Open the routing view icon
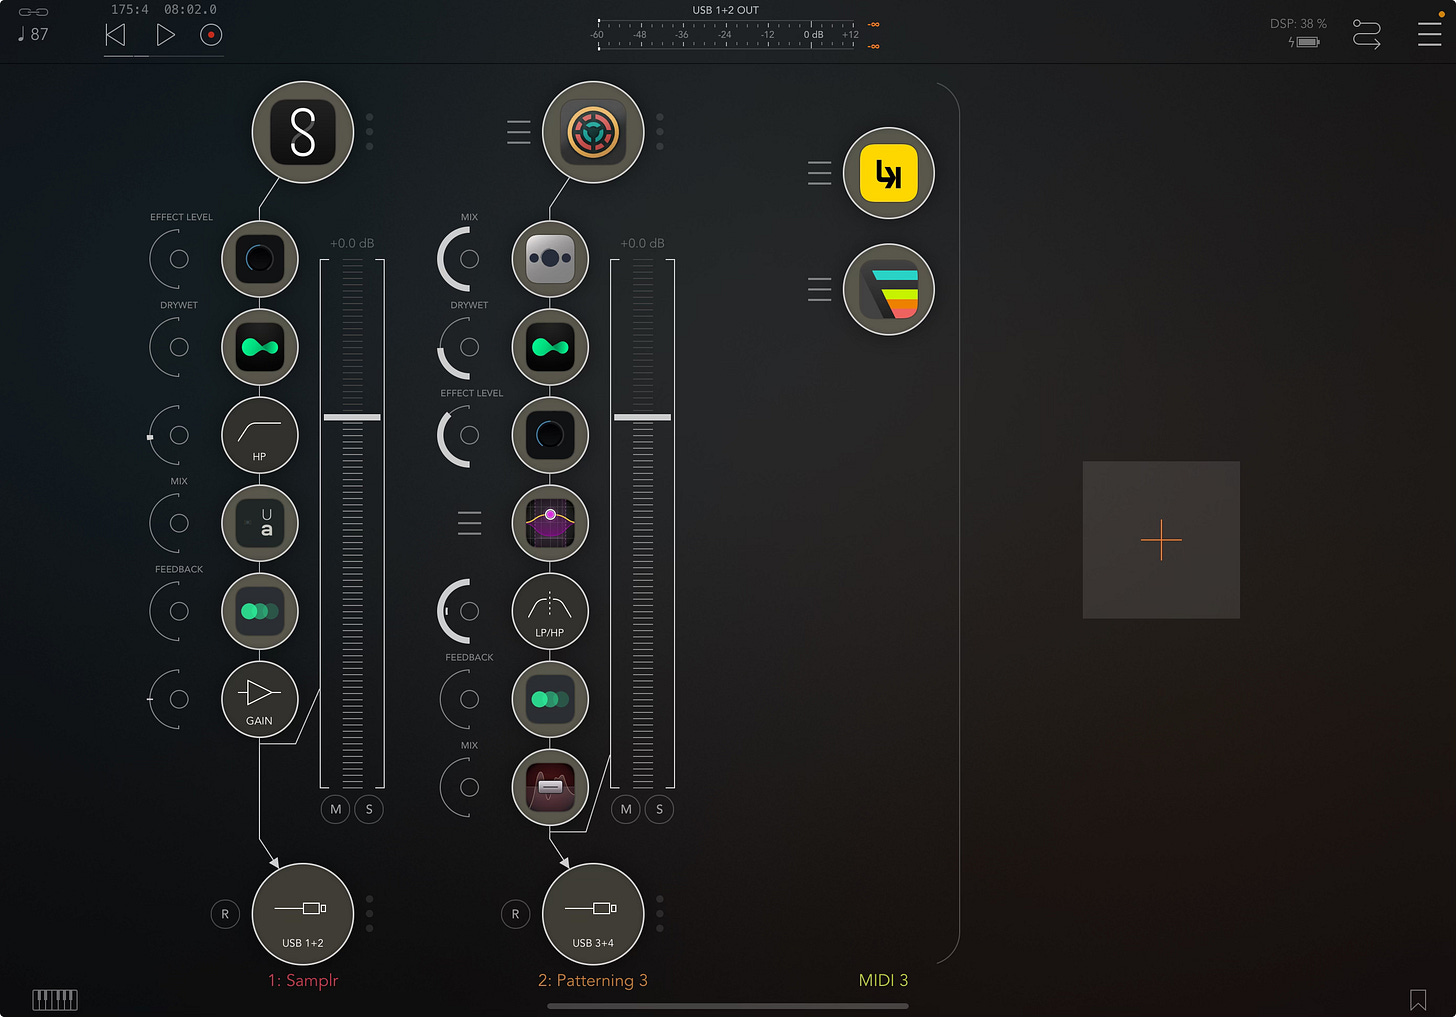 [1367, 34]
